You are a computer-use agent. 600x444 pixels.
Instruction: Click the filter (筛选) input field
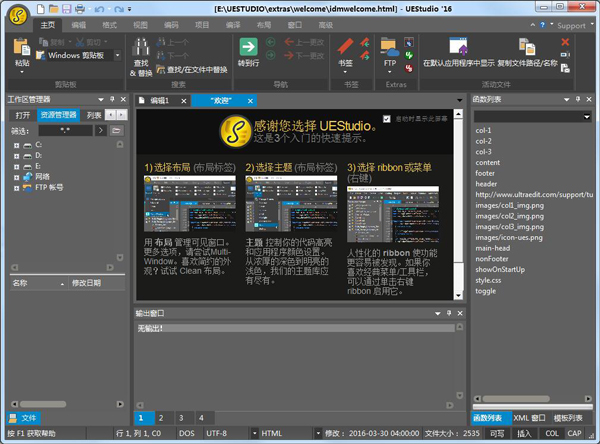coord(65,131)
